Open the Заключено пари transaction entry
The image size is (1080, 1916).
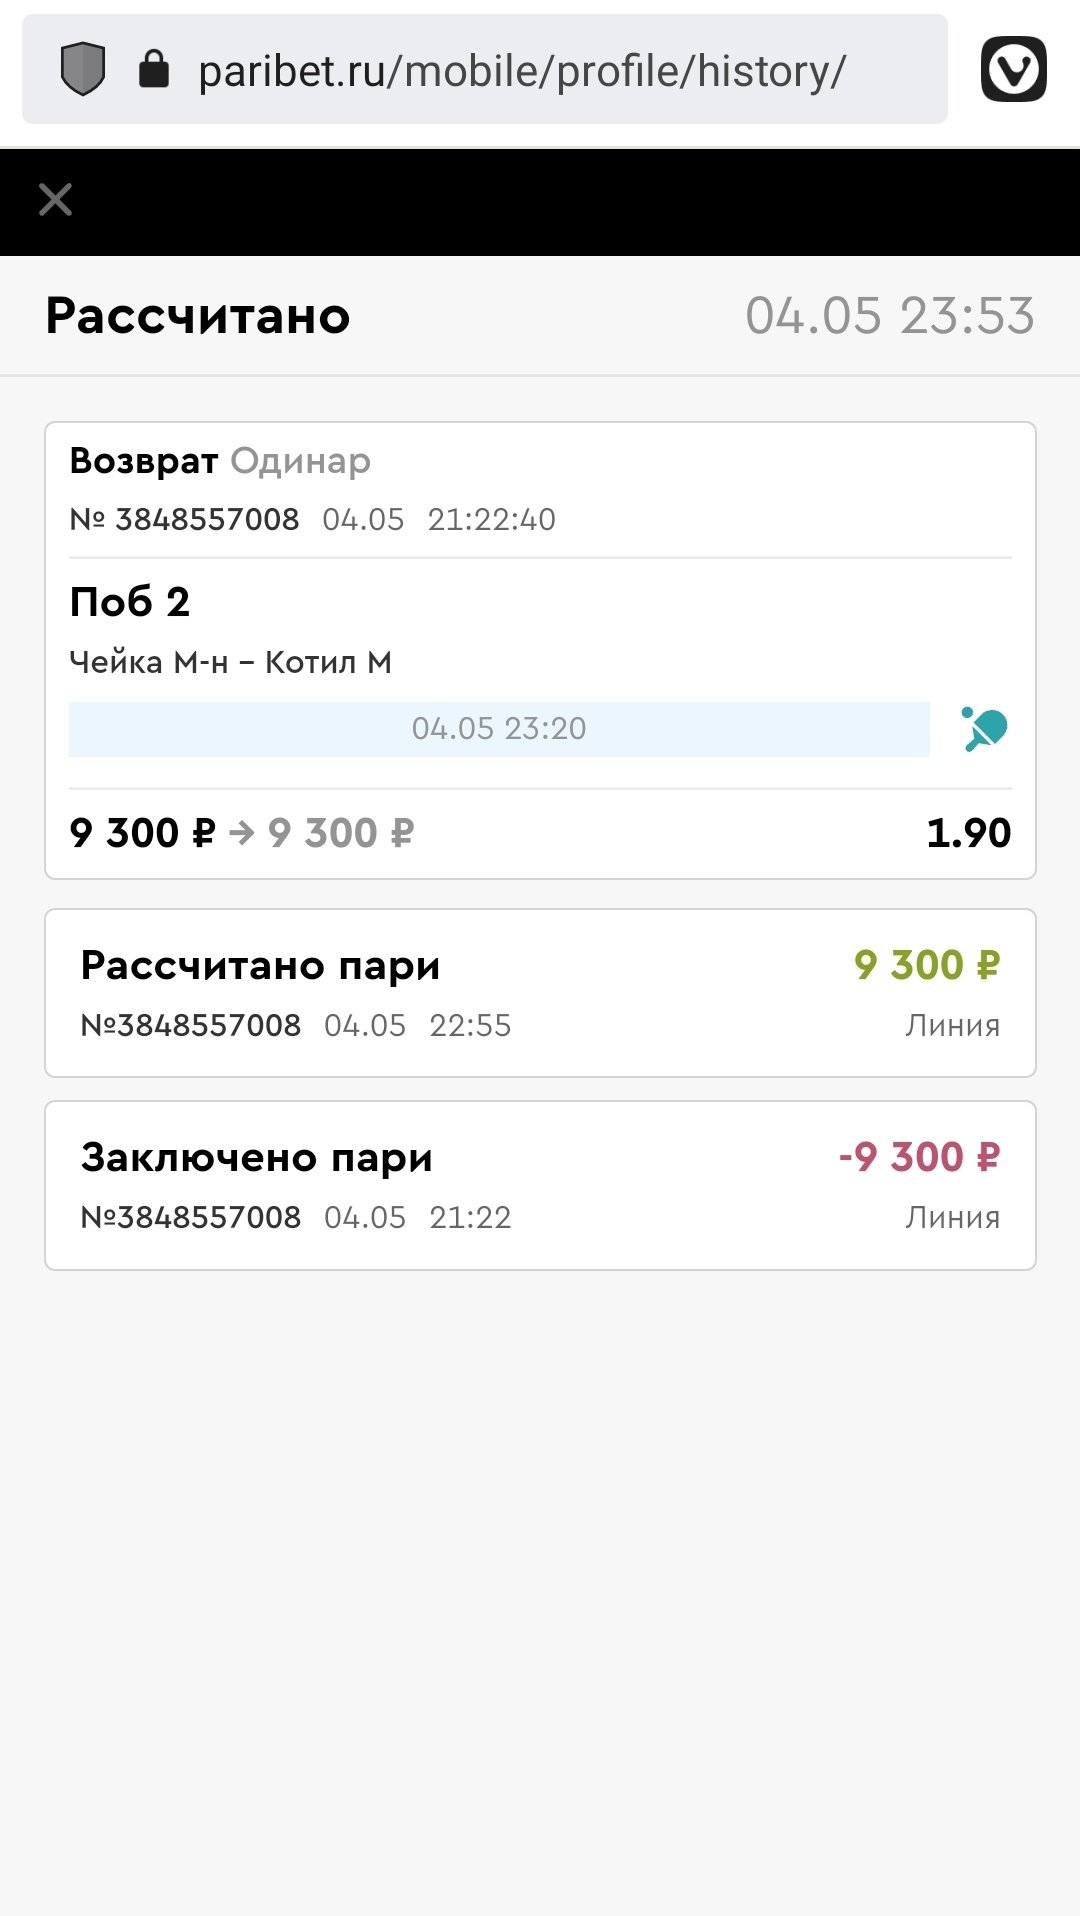tap(540, 1185)
